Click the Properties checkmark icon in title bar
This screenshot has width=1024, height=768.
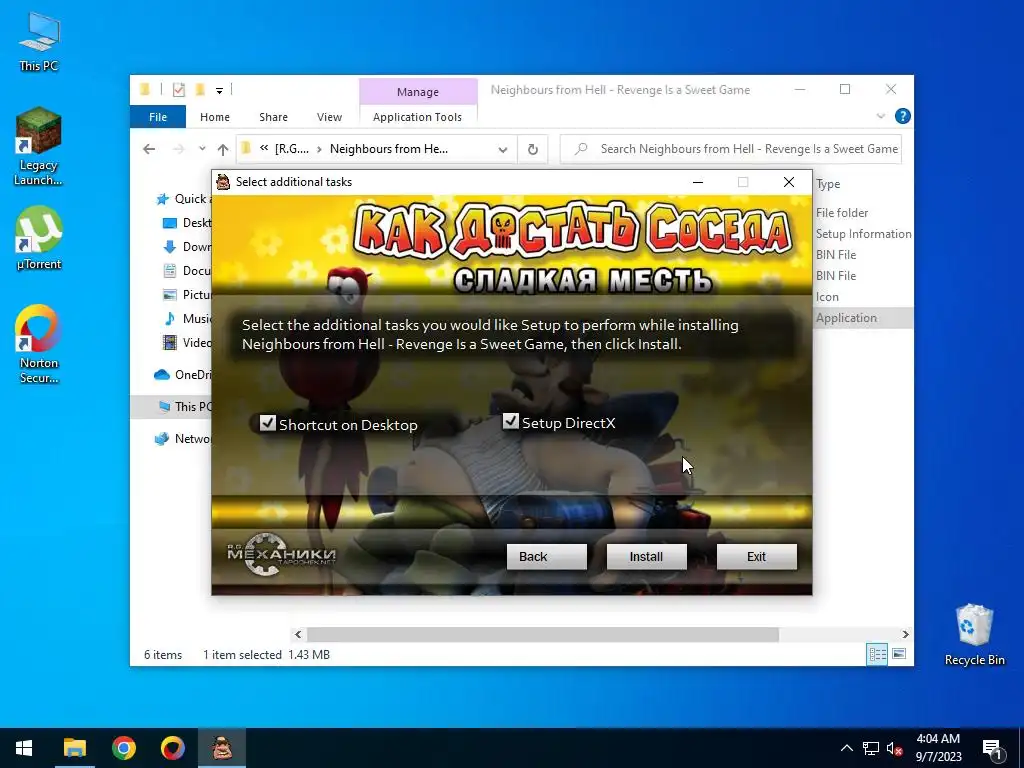[x=178, y=89]
